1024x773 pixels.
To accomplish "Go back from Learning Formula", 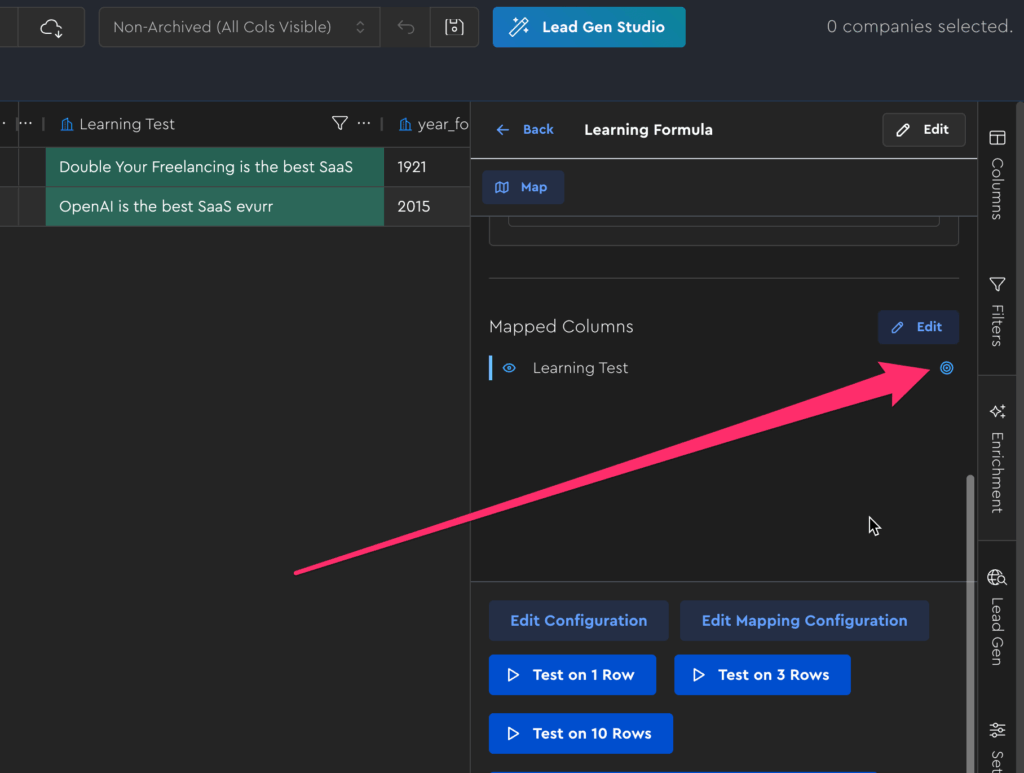I will (x=526, y=129).
